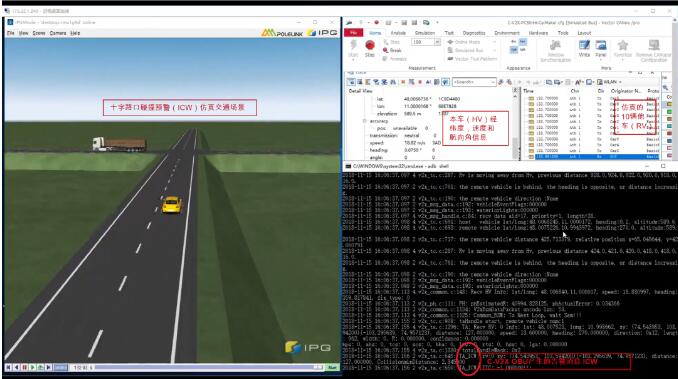The image size is (678, 379).
Task: Toggle the sym symbolic display button
Action: 514,50
